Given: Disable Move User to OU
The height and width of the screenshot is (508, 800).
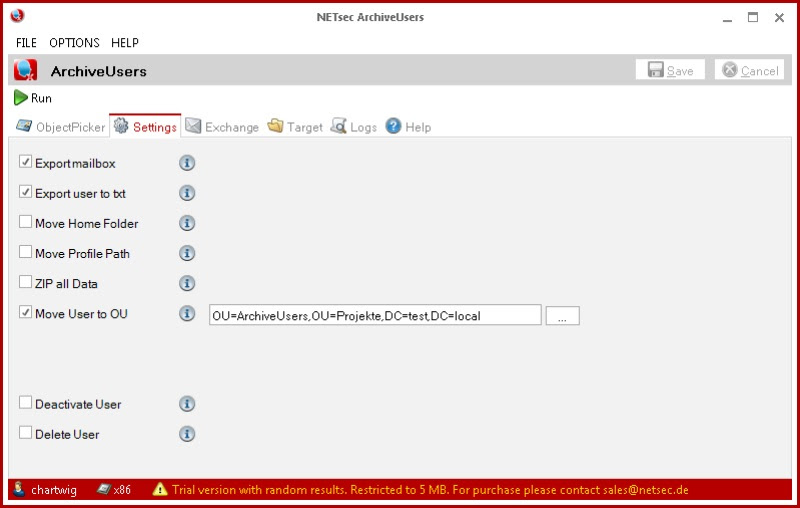Looking at the screenshot, I should [25, 312].
